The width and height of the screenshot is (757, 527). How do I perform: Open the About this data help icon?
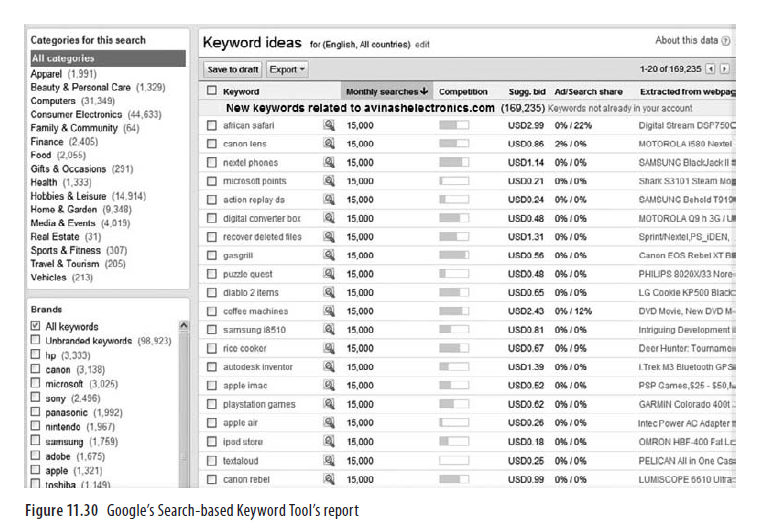pos(725,41)
